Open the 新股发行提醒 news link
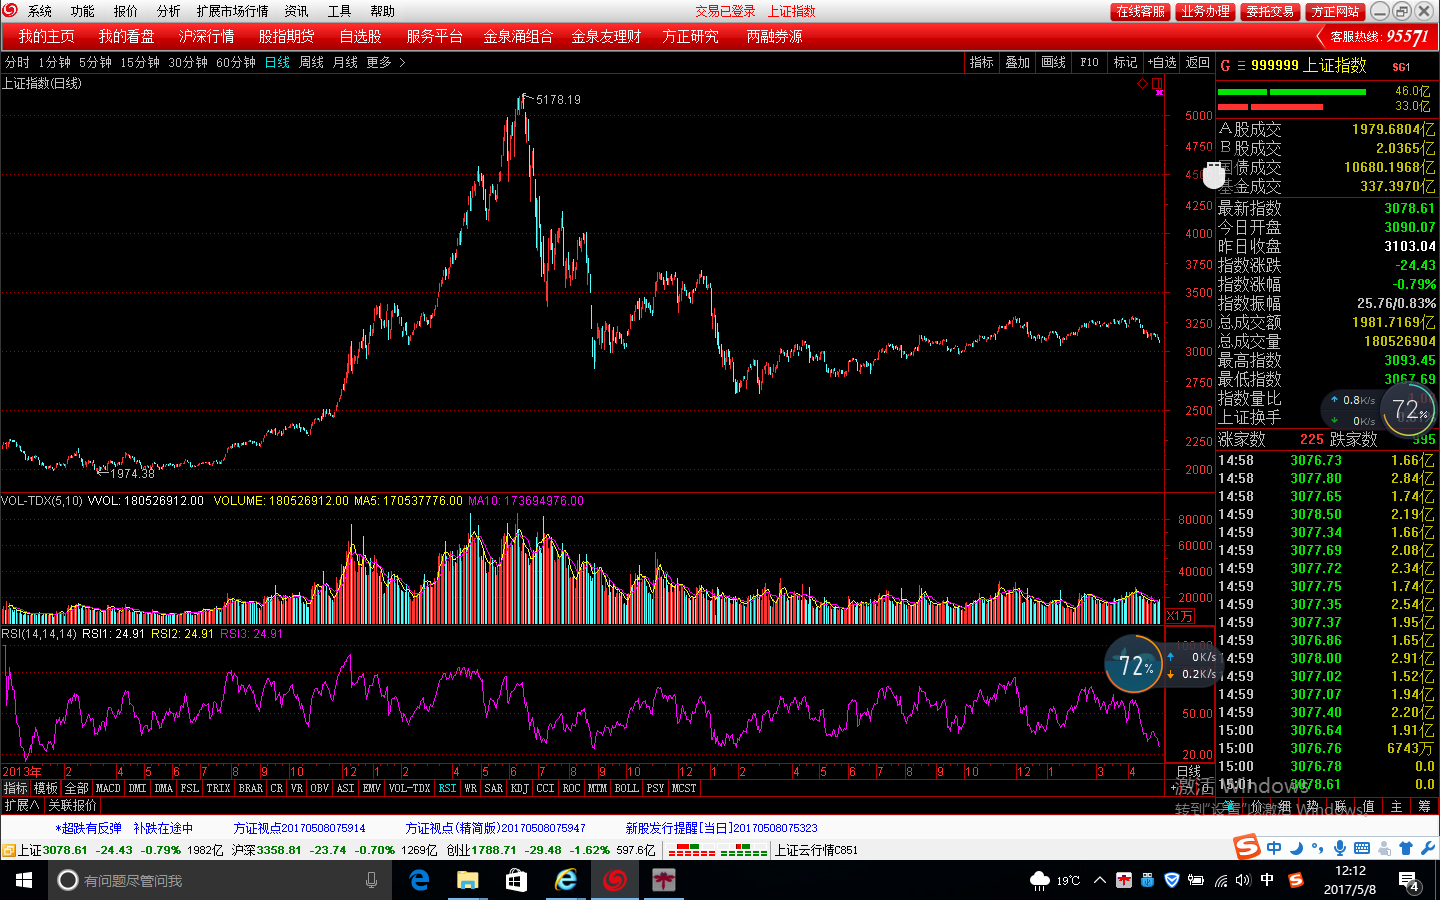The image size is (1440, 900). point(721,828)
